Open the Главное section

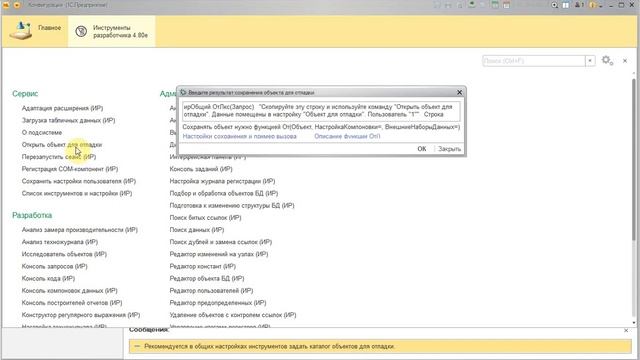pyautogui.click(x=36, y=31)
